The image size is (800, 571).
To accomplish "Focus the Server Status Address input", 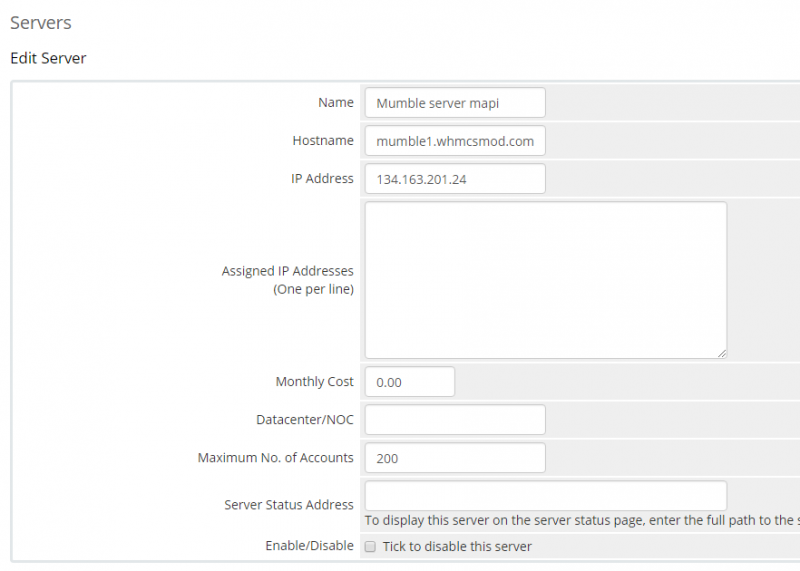I will [x=545, y=495].
